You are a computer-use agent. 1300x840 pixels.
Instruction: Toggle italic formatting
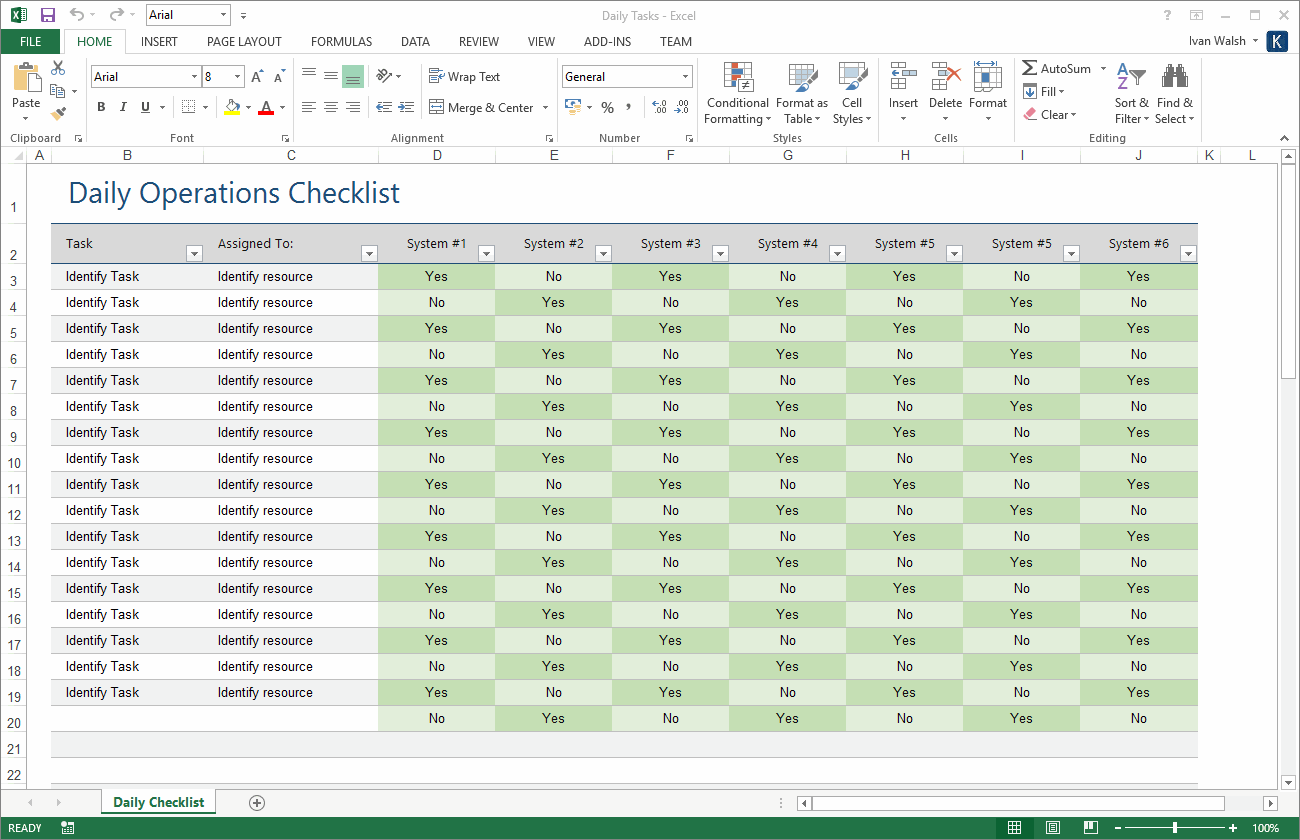122,105
